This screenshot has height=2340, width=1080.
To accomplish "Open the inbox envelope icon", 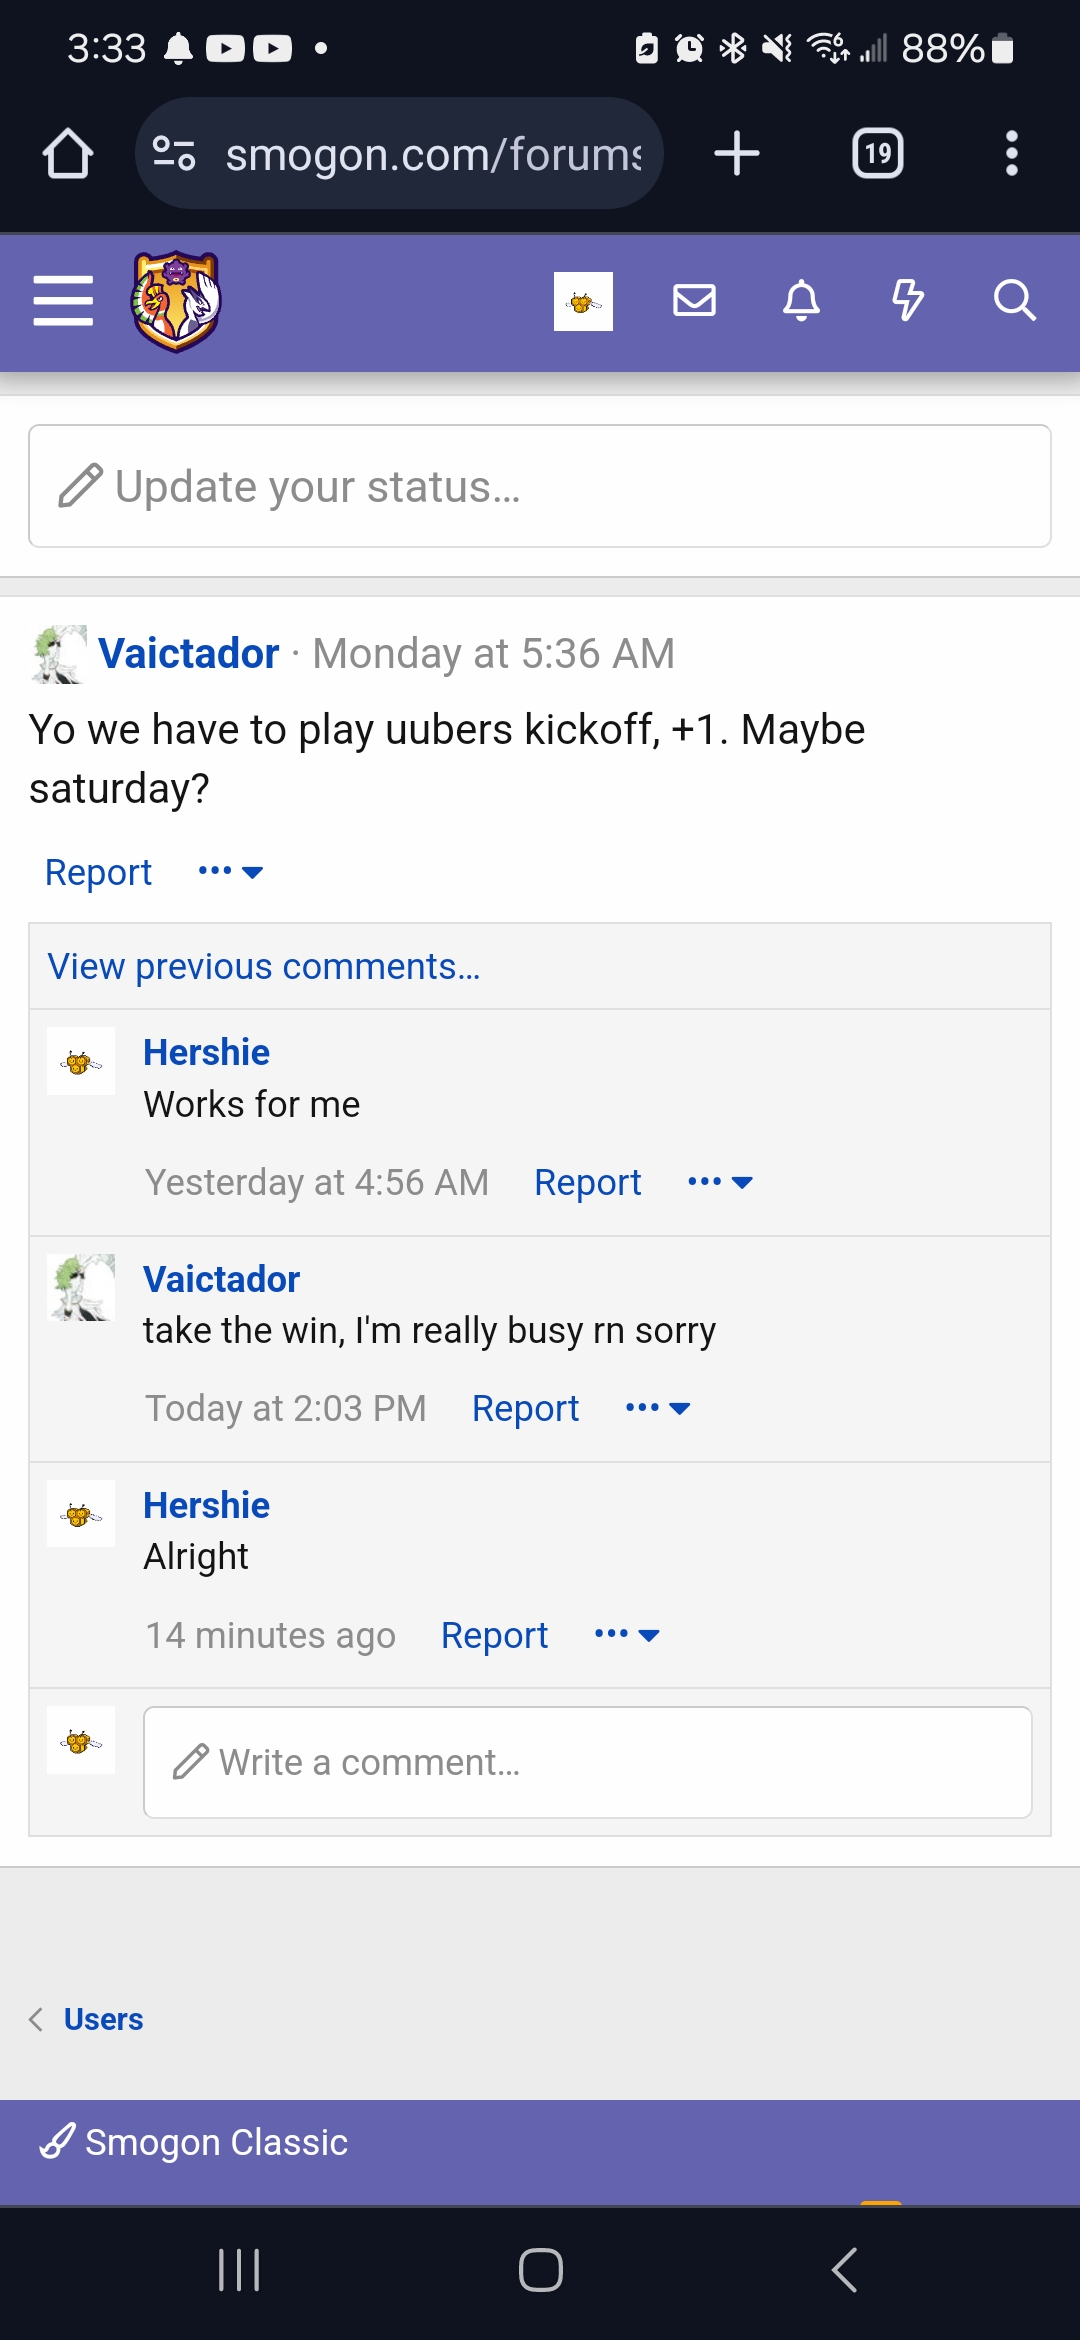I will click(x=694, y=300).
